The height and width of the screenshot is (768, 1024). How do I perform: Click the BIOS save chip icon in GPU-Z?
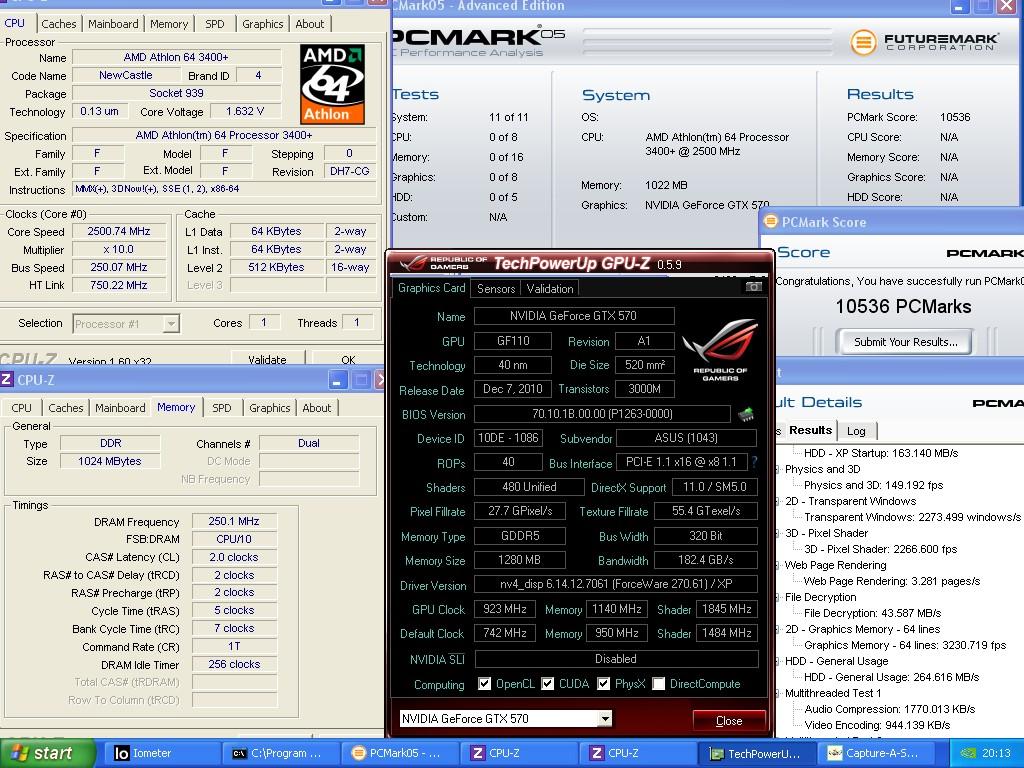(745, 414)
